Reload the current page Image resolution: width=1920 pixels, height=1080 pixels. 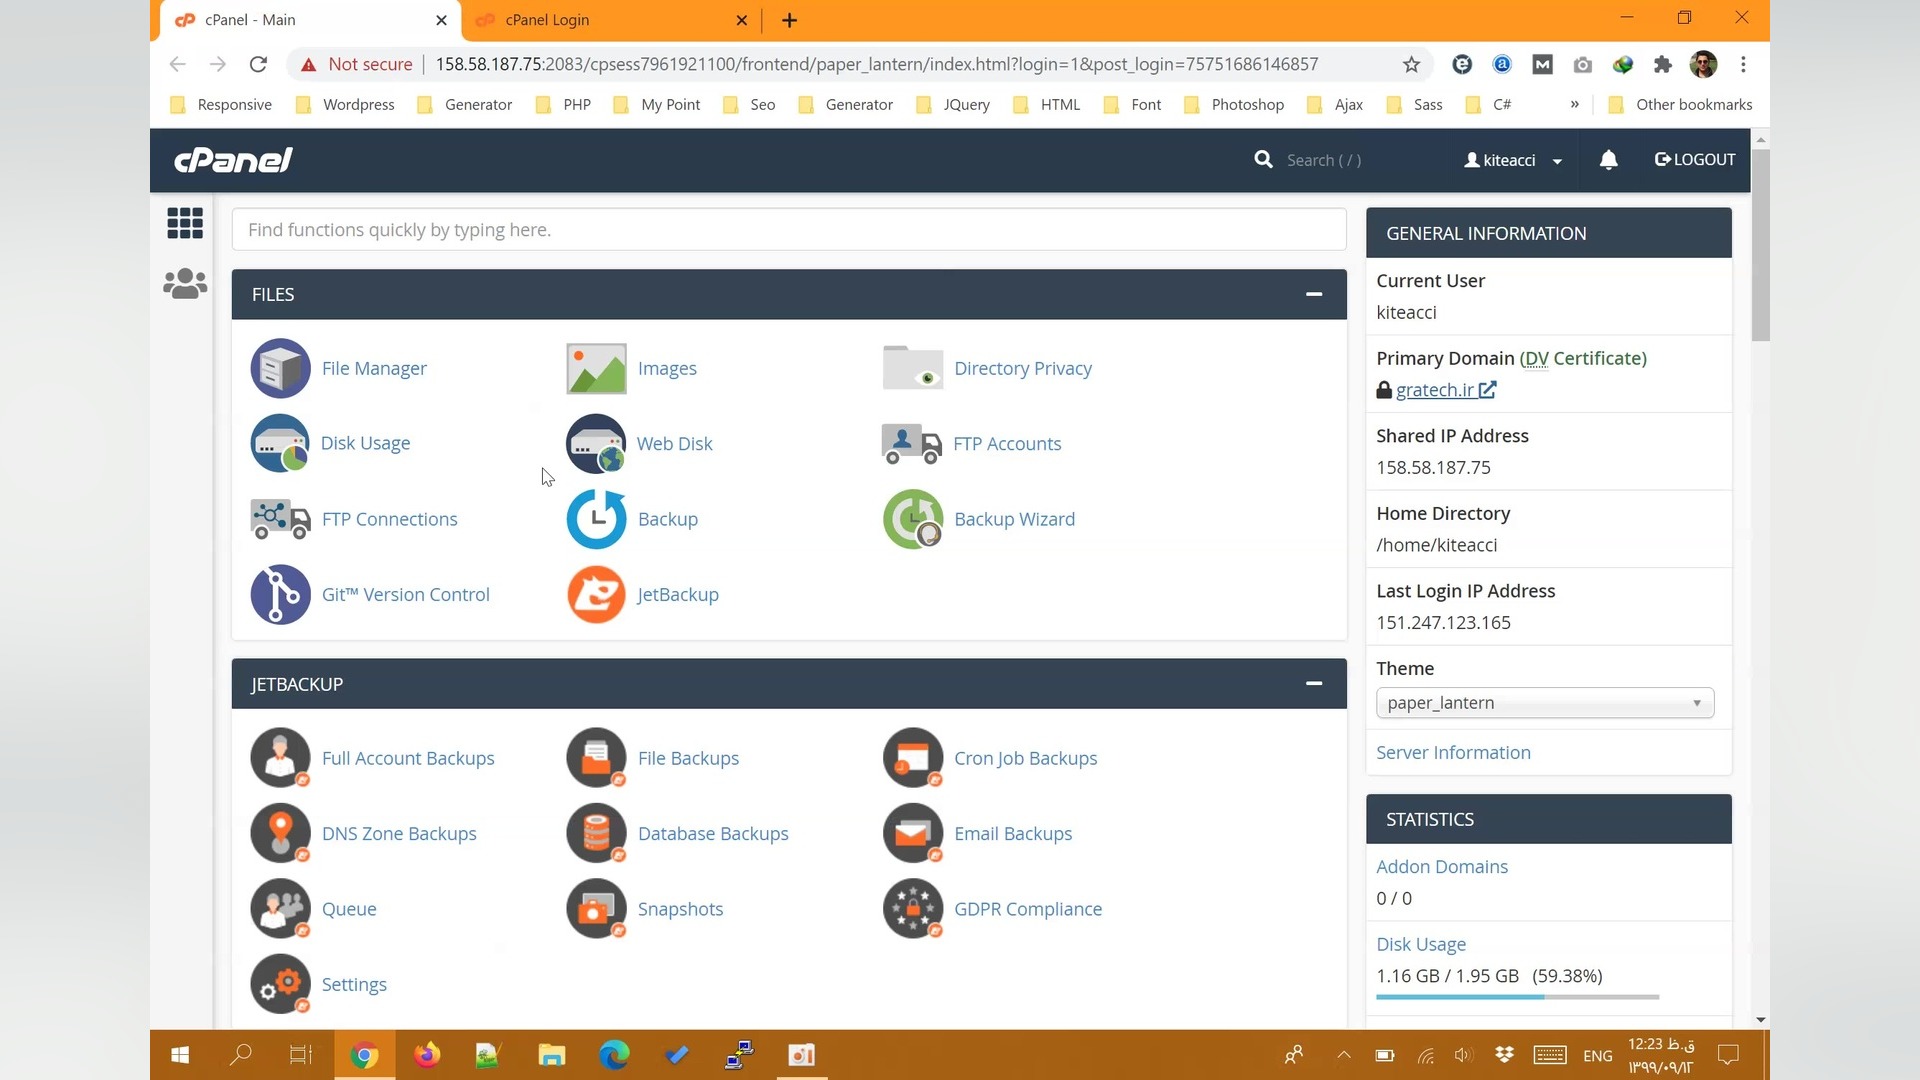[x=258, y=64]
